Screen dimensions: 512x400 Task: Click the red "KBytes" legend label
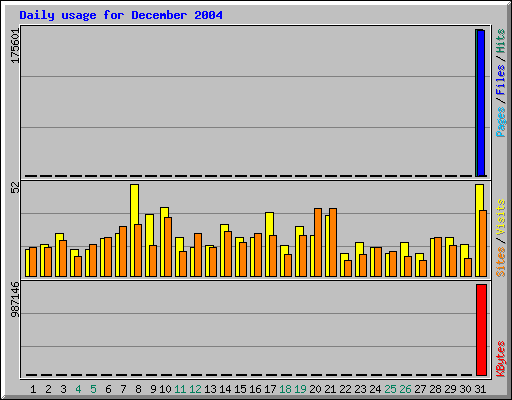(500, 359)
